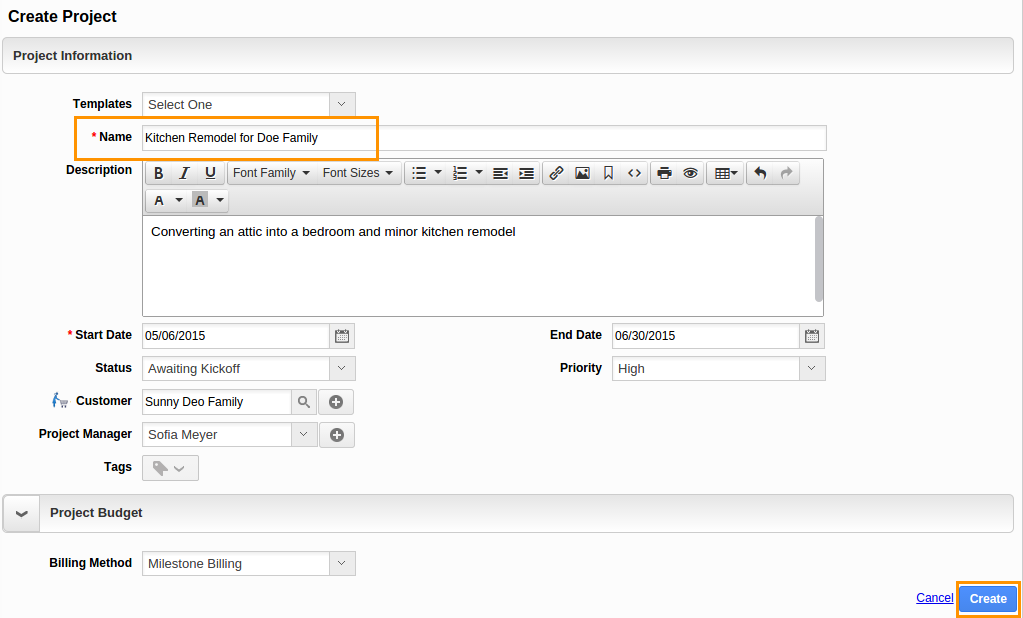Toggle italic formatting in description editor
Screen dimensions: 1023x618
(184, 173)
